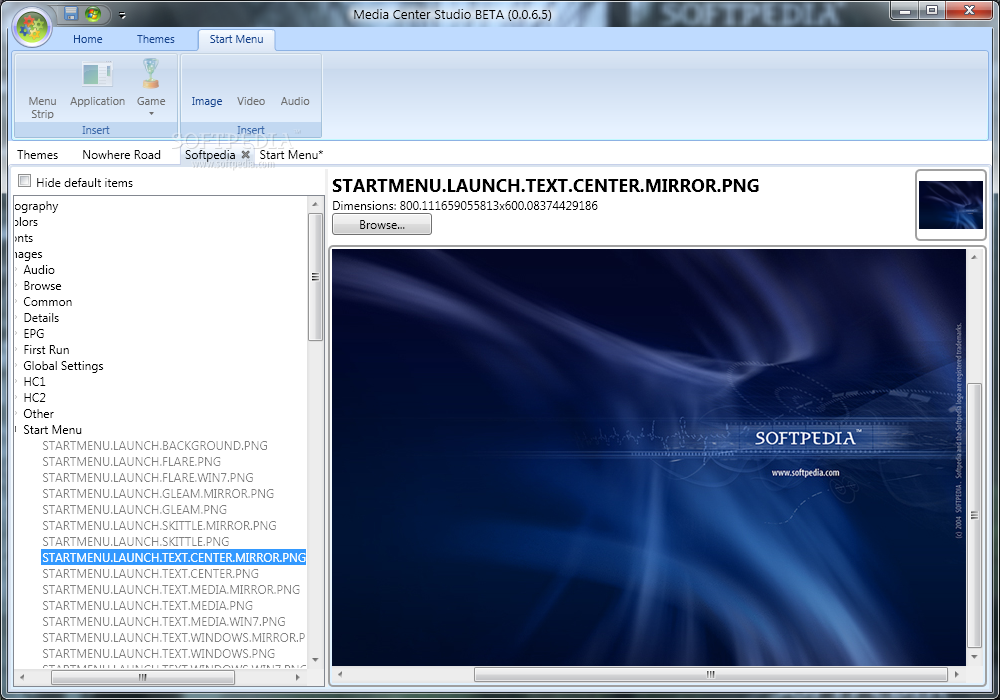
Task: Select STARTMENU.LAUNCH.TEXT.CENTER.MIRROR.PNG in tree
Action: pos(173,557)
